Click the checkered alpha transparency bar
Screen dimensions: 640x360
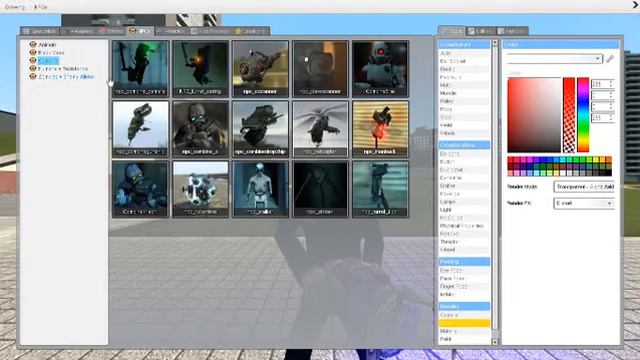click(x=569, y=115)
